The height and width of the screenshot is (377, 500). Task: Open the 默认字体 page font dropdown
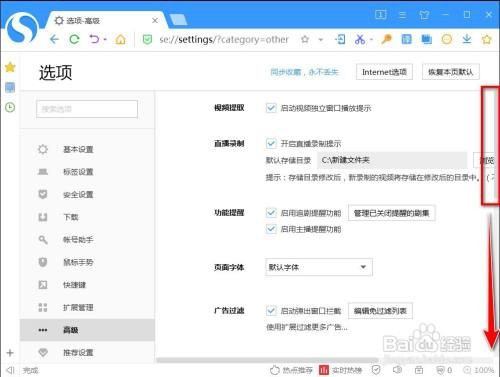coord(319,267)
